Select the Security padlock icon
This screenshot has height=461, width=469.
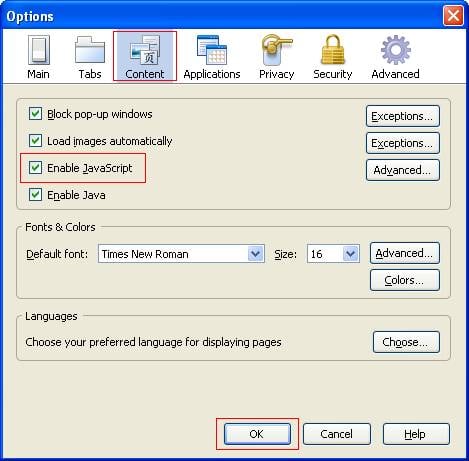point(333,50)
